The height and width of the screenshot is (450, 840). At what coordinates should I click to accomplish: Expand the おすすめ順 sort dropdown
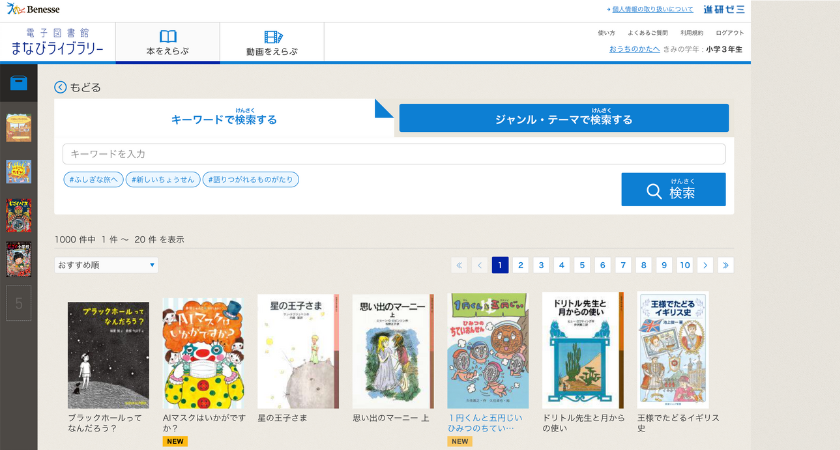coord(106,265)
